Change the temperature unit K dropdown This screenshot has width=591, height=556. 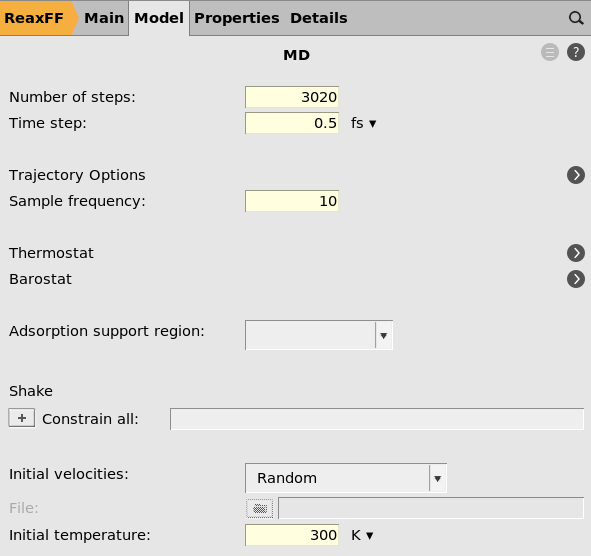click(x=362, y=535)
